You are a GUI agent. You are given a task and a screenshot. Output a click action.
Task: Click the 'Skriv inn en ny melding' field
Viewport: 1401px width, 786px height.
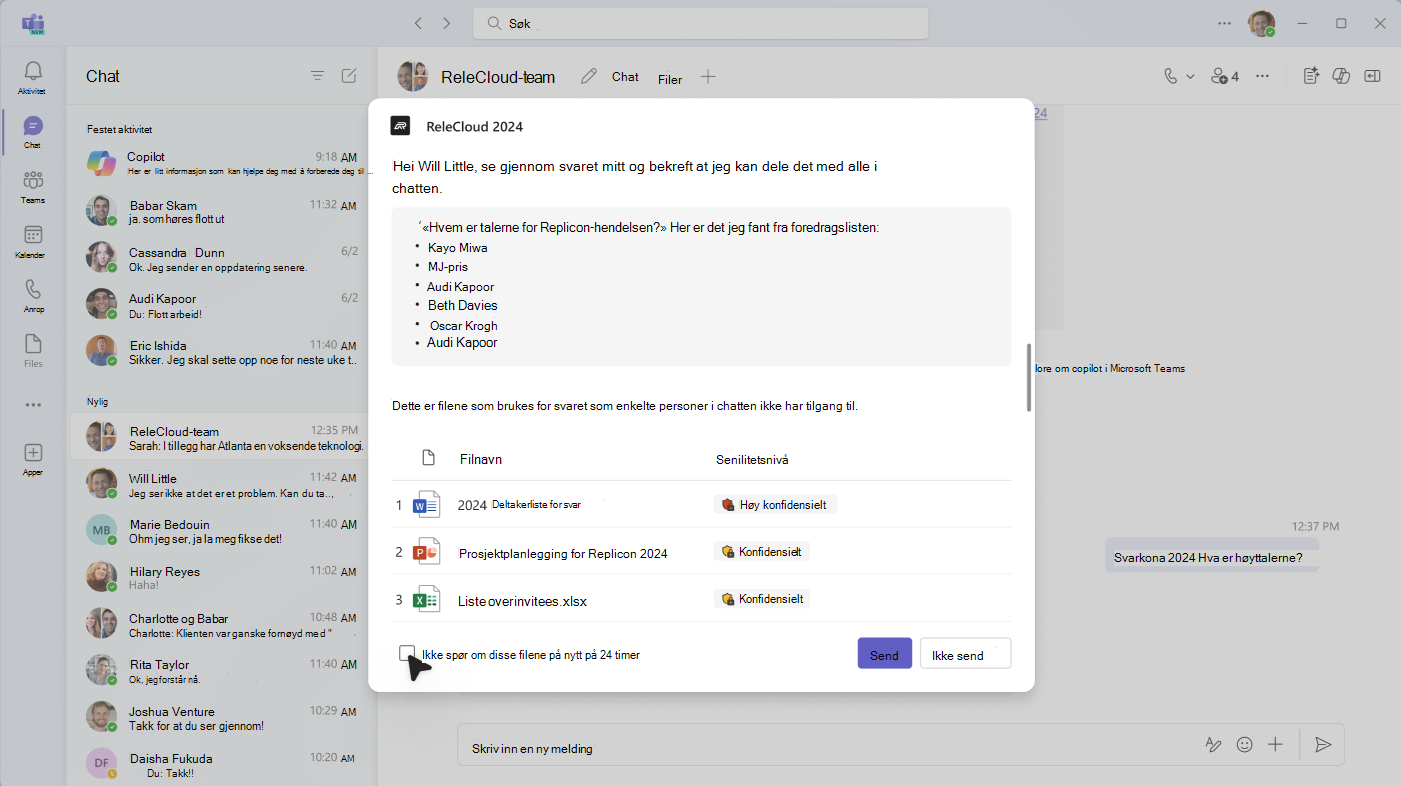[x=830, y=747]
